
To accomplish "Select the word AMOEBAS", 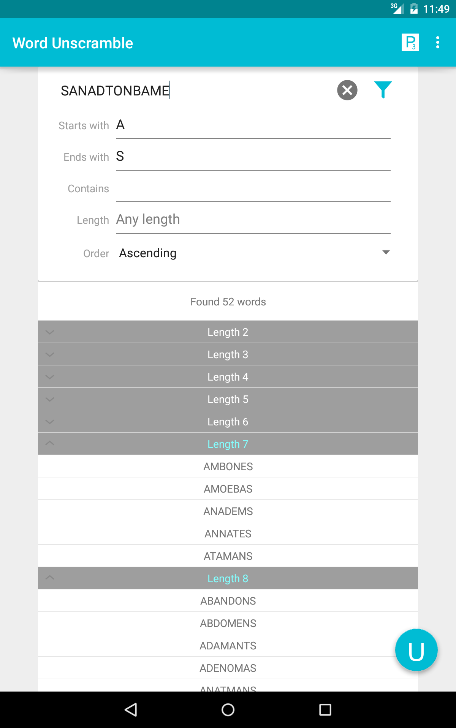I will 228,489.
